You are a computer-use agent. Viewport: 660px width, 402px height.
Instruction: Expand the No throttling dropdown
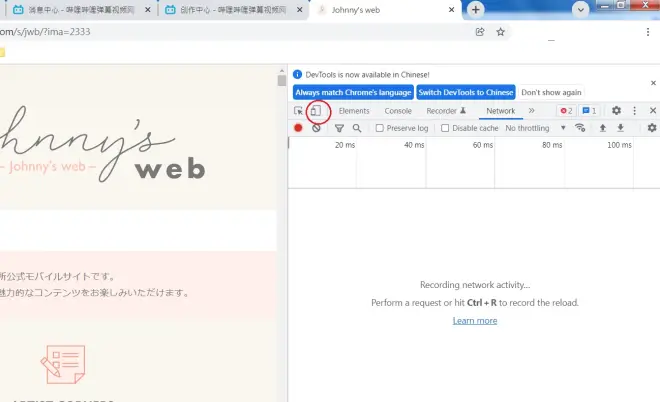coord(535,128)
